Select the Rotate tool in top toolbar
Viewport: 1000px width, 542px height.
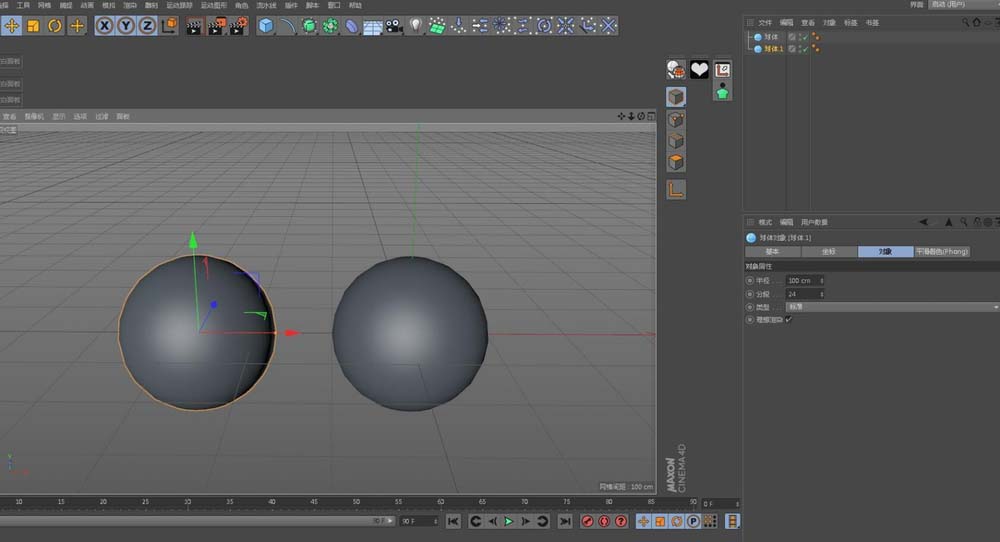click(55, 26)
